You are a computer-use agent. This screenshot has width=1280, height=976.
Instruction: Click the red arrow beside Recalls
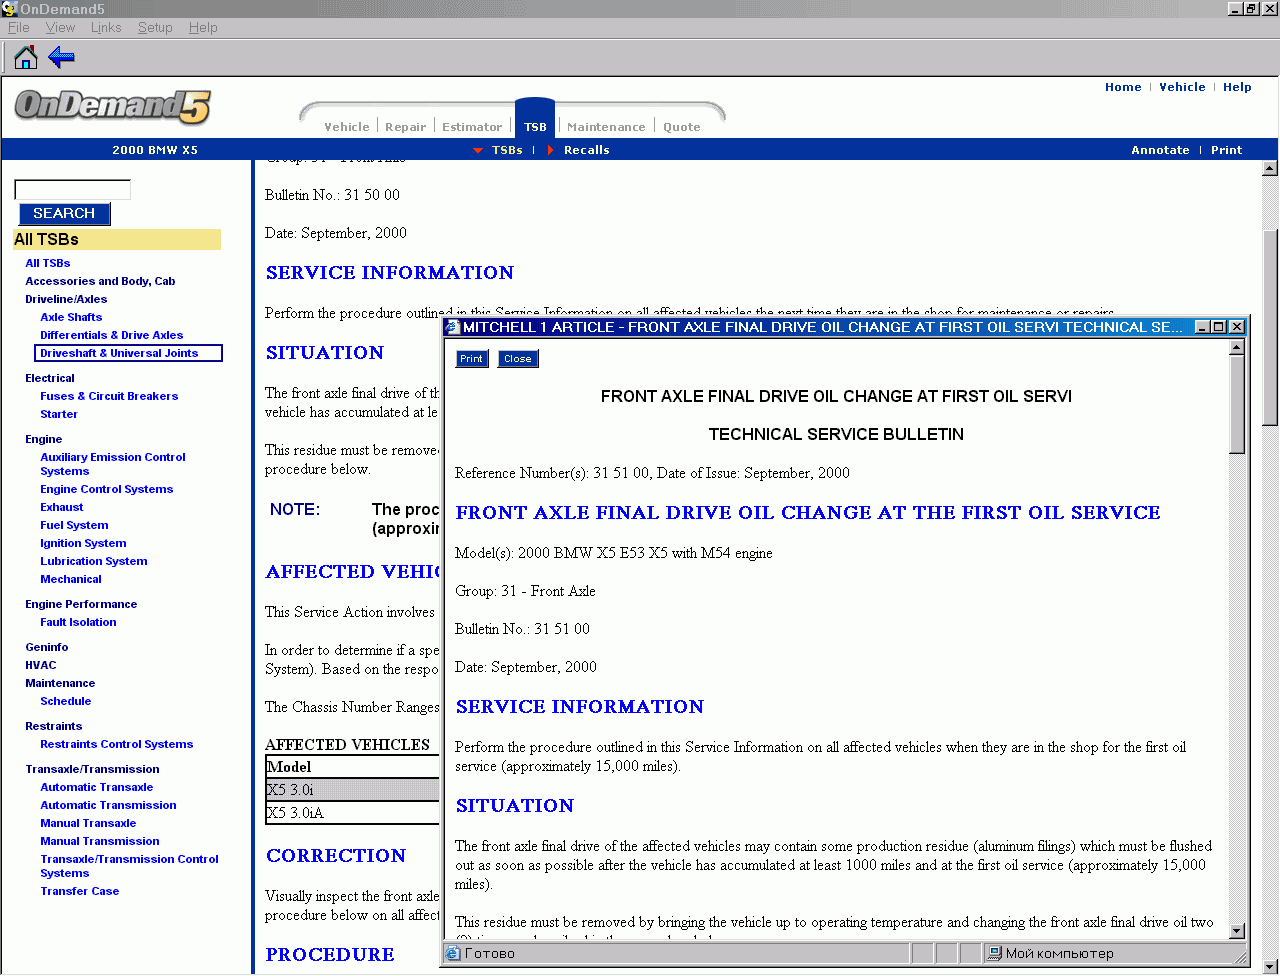tap(550, 150)
